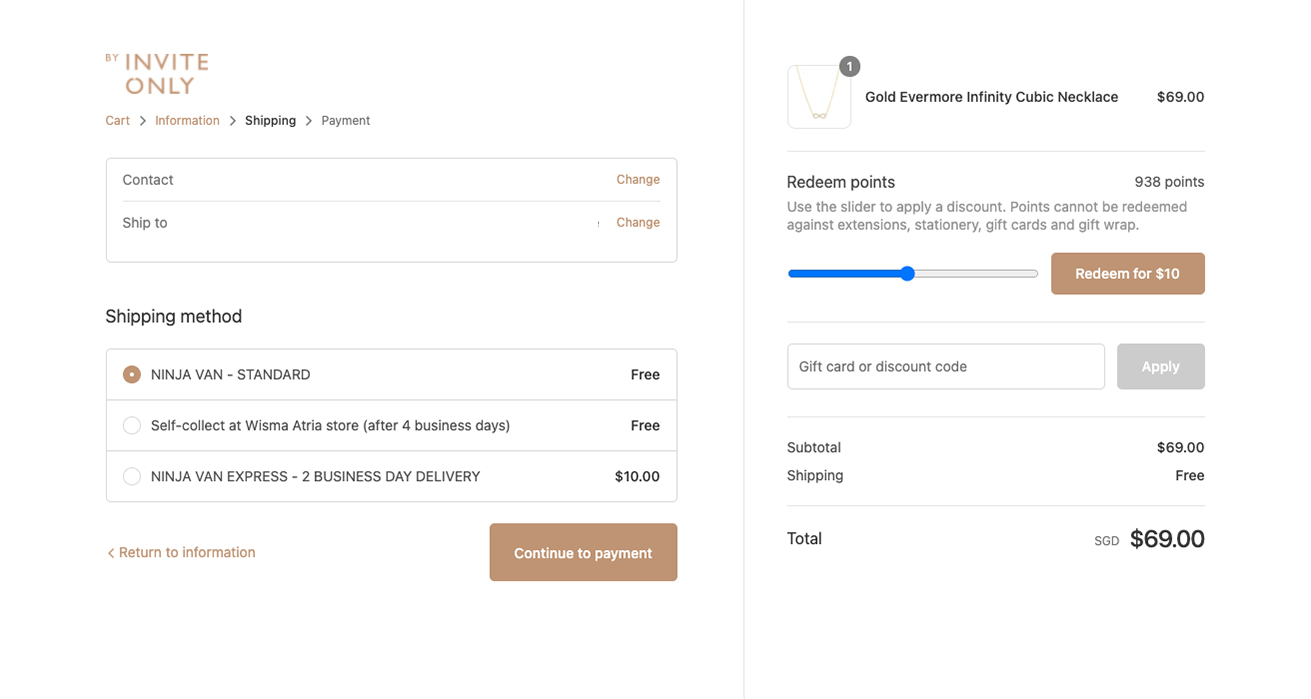Screen dimensions: 1311x699
Task: Click the Shipping breadcrumb step
Action: coord(270,121)
